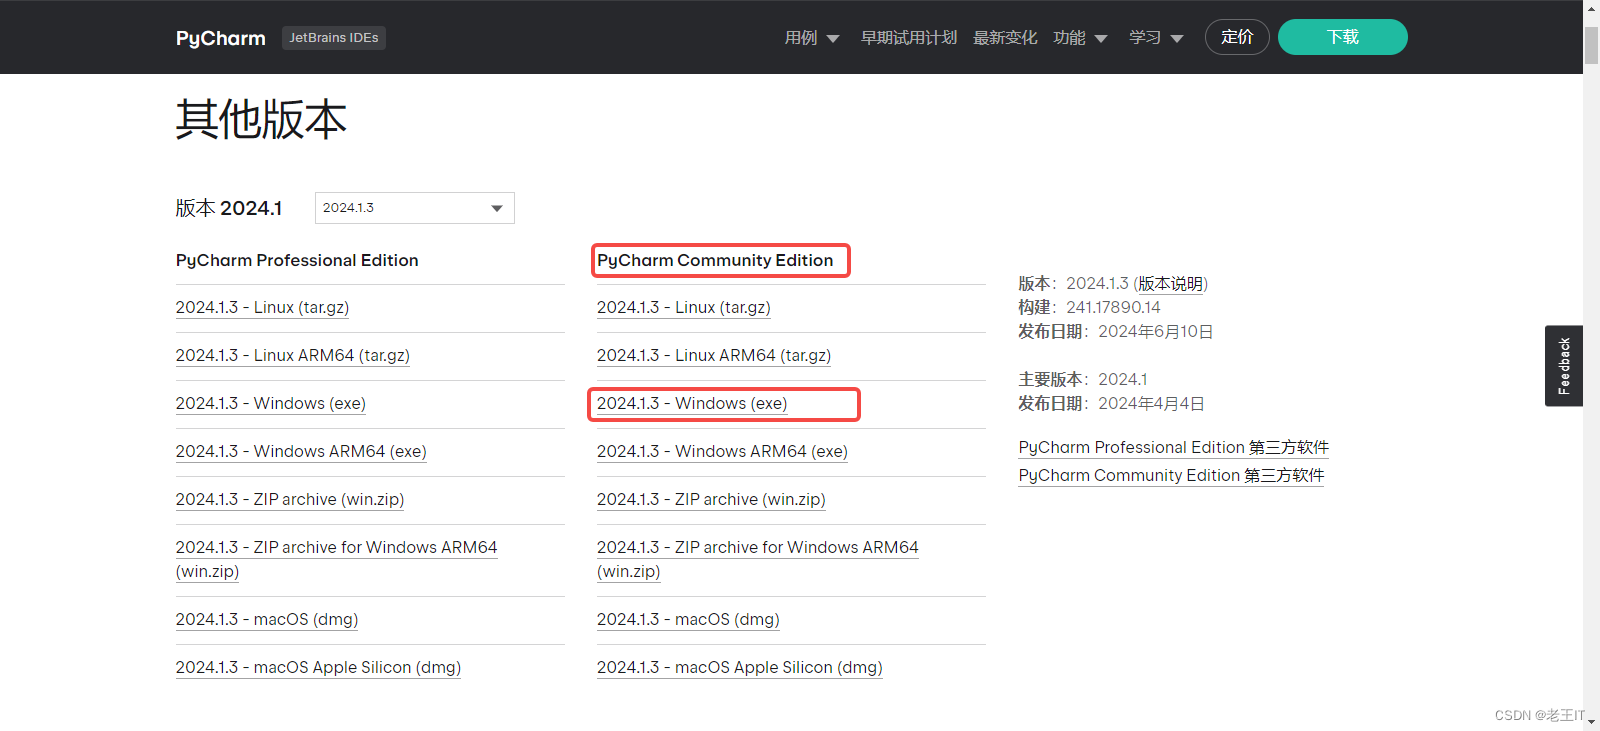The height and width of the screenshot is (731, 1600).
Task: Open PyCharm Community Edition 第三方软件 link
Action: click(x=1171, y=476)
